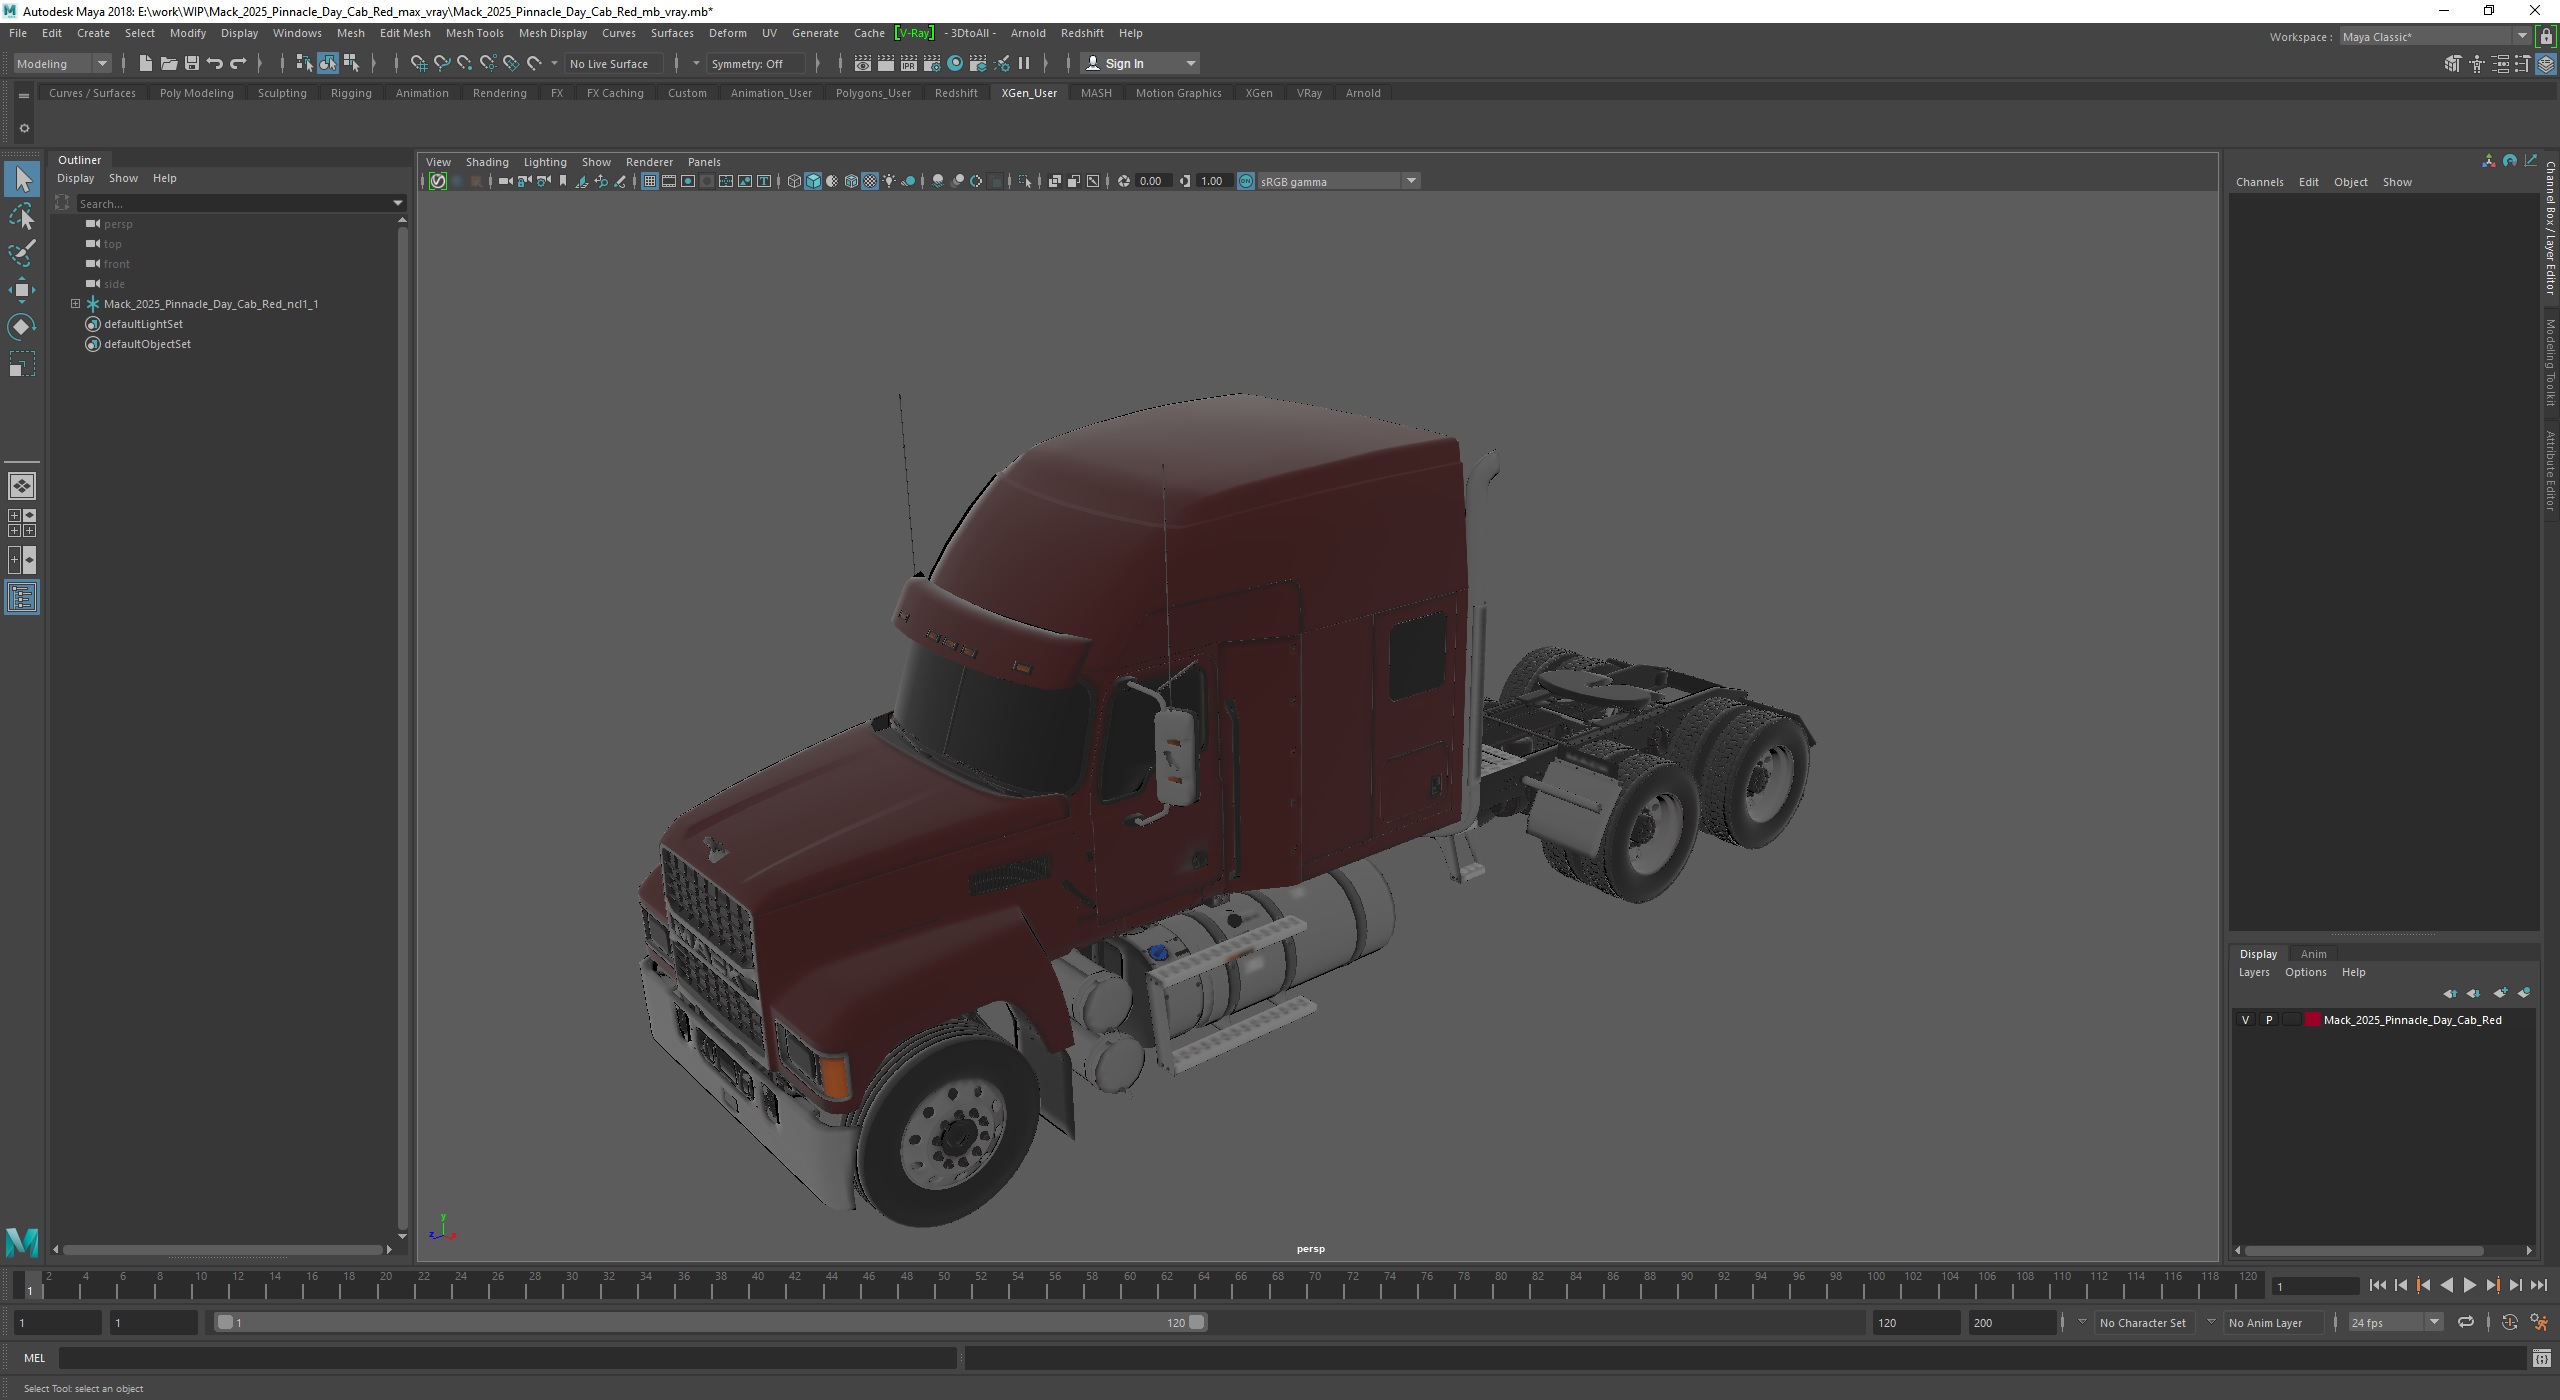Pause viewport display update

coord(1024,63)
